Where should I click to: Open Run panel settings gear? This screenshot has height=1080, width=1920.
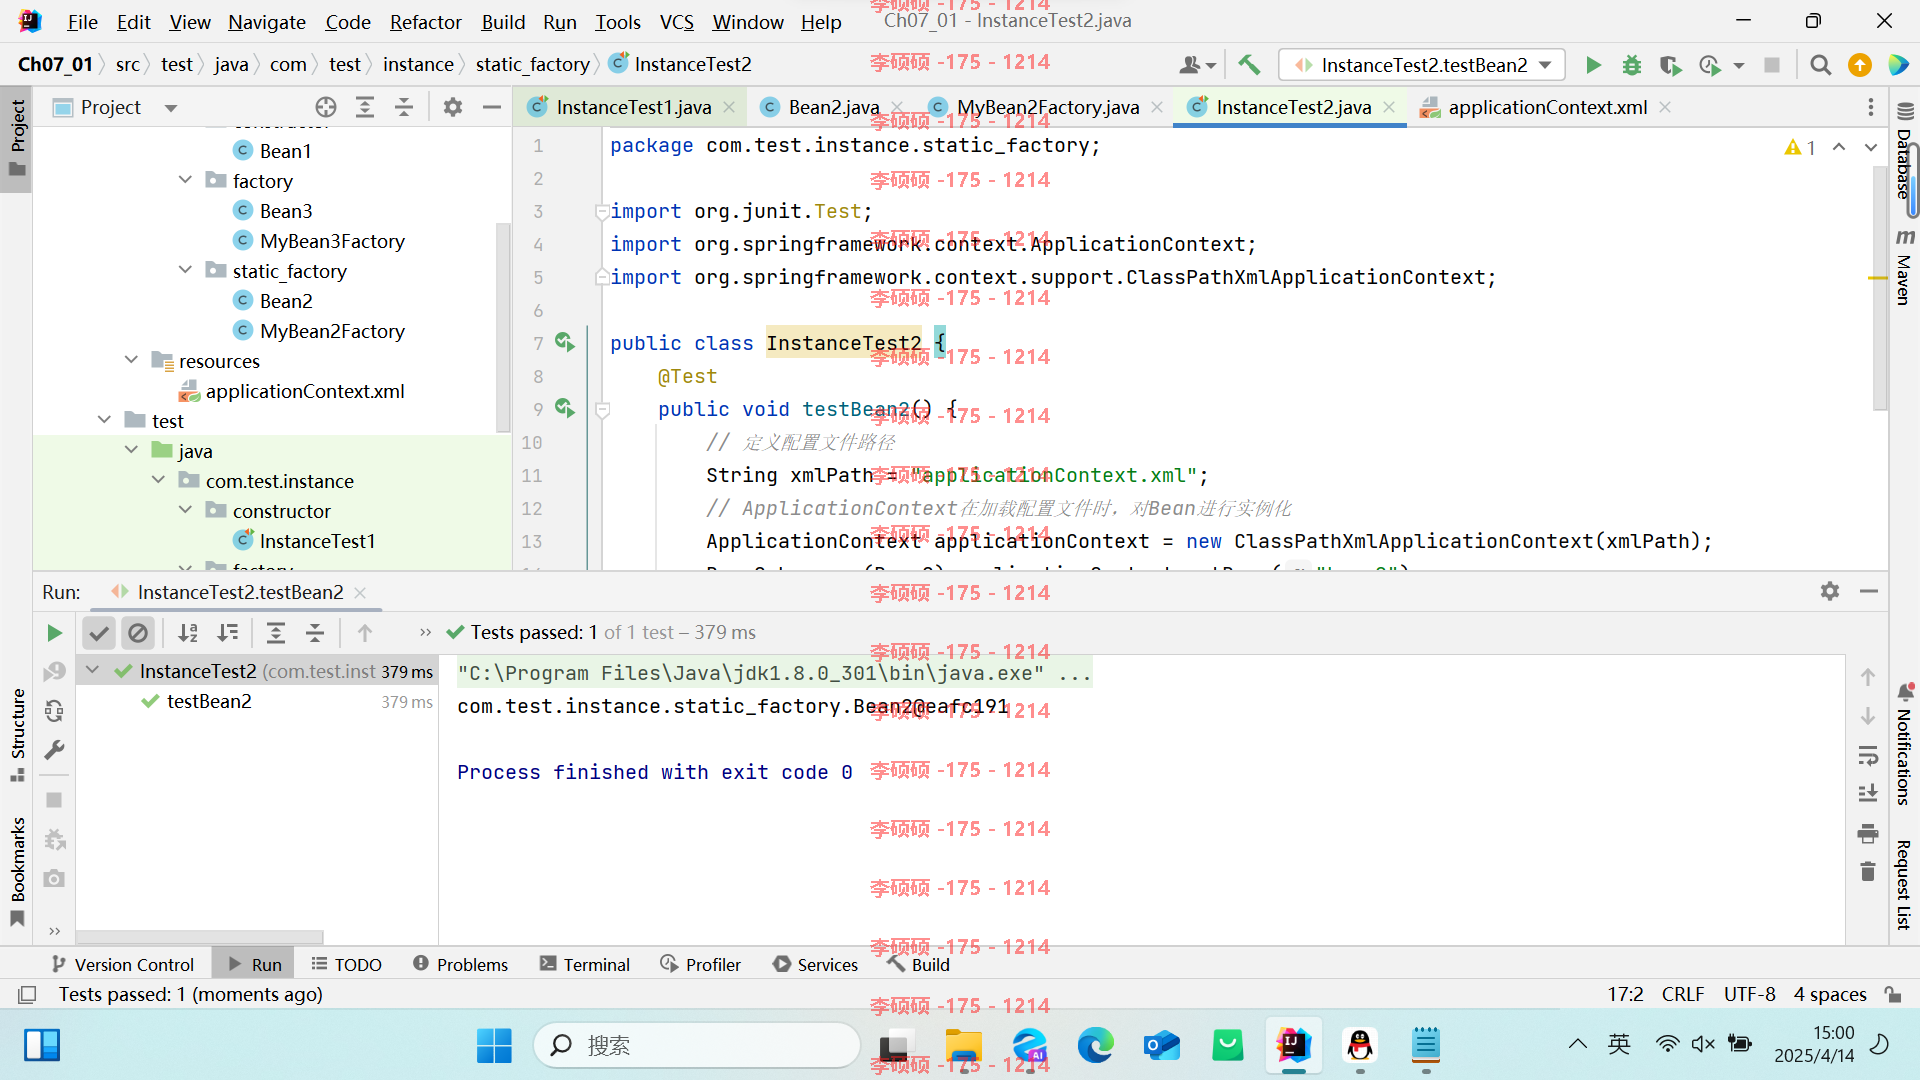[1830, 591]
